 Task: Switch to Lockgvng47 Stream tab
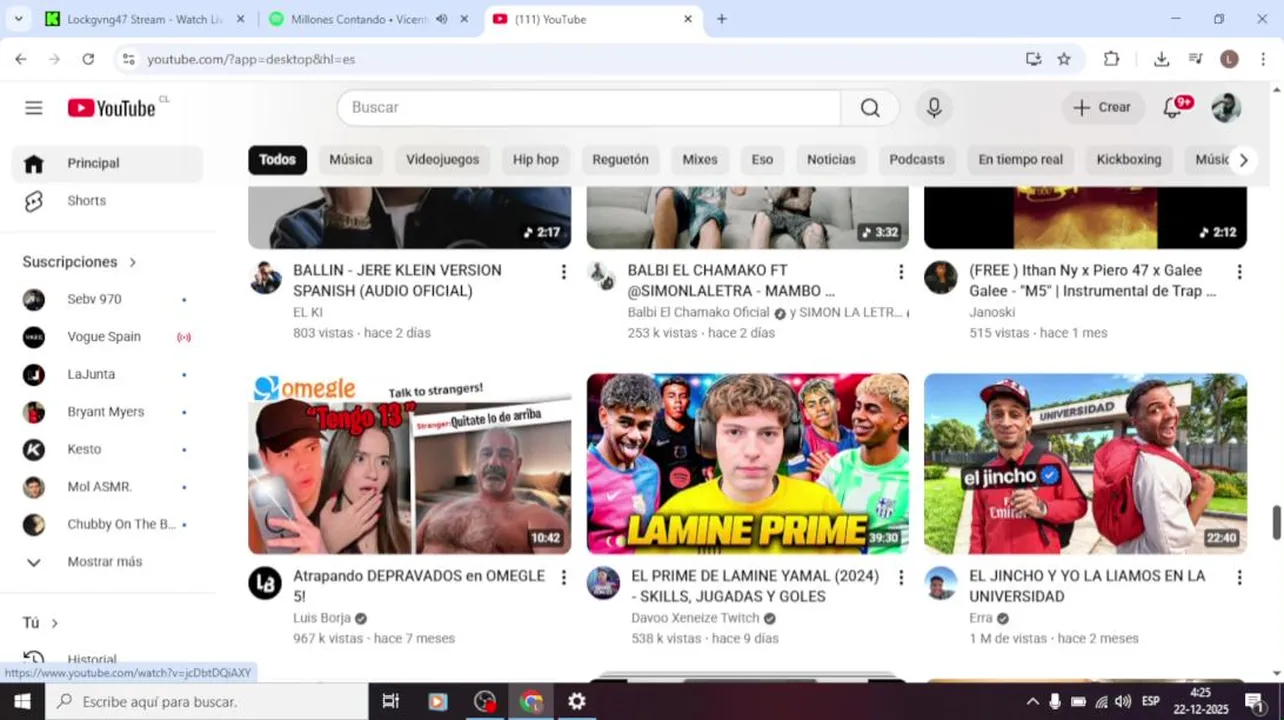coord(145,19)
